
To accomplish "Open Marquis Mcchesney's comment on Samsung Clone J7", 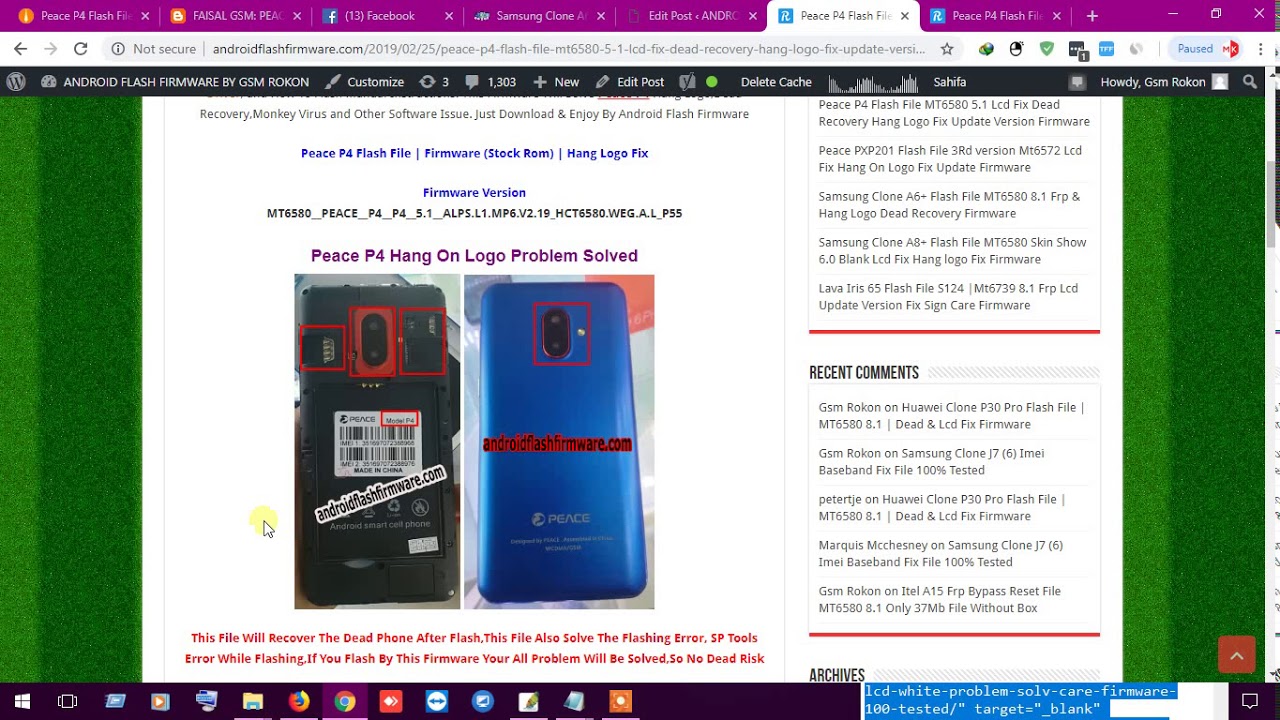I will tap(941, 553).
